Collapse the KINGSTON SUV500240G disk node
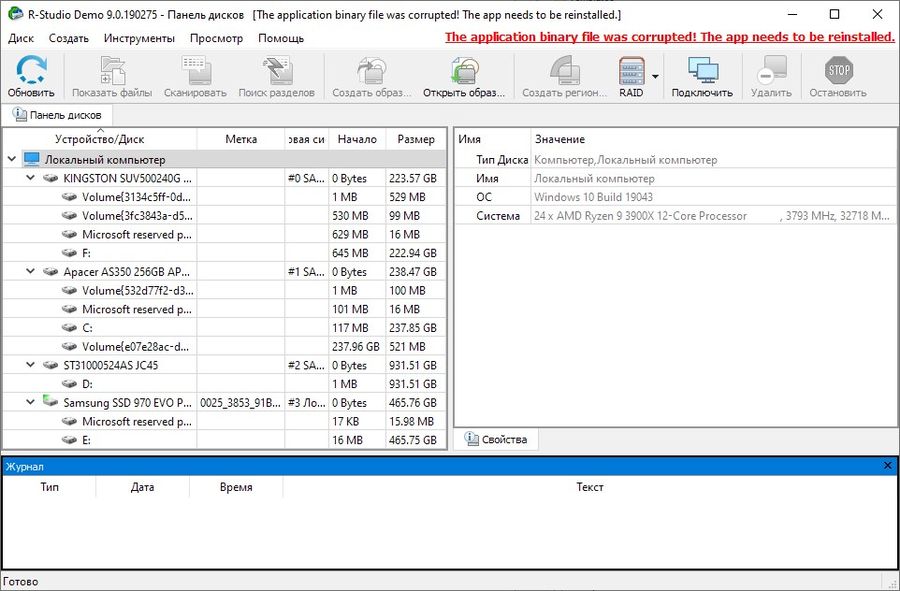Image resolution: width=900 pixels, height=591 pixels. point(31,178)
